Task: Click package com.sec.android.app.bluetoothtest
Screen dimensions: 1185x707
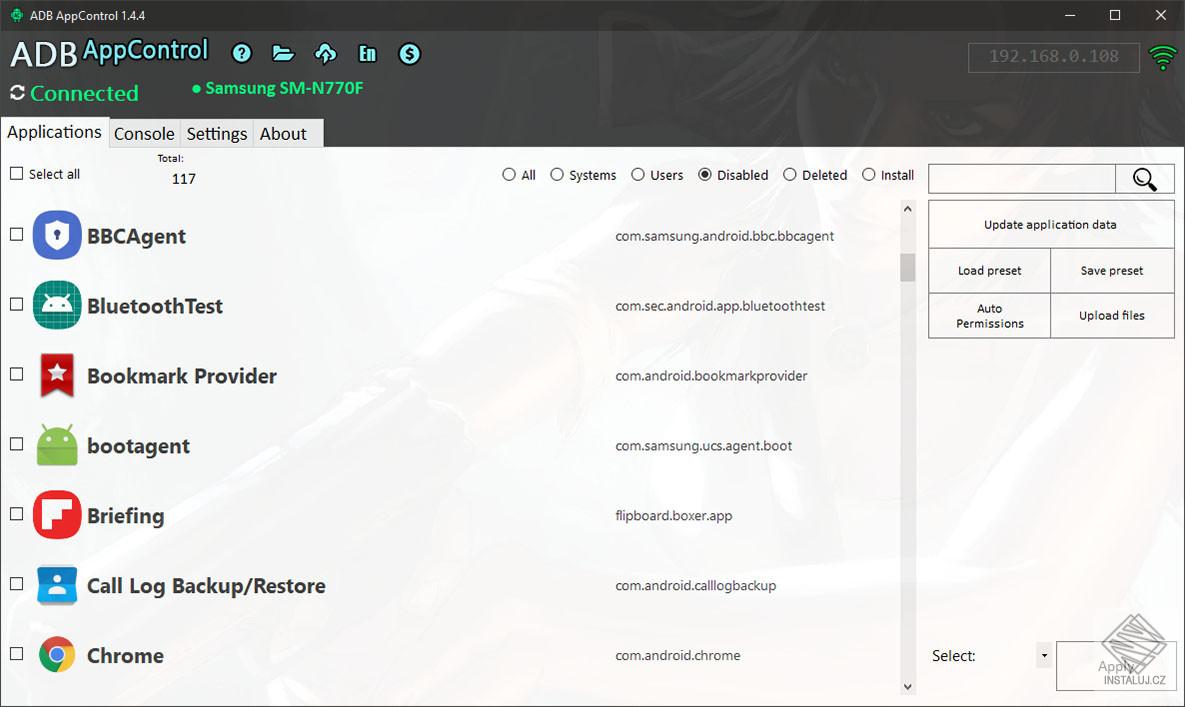Action: pos(719,306)
